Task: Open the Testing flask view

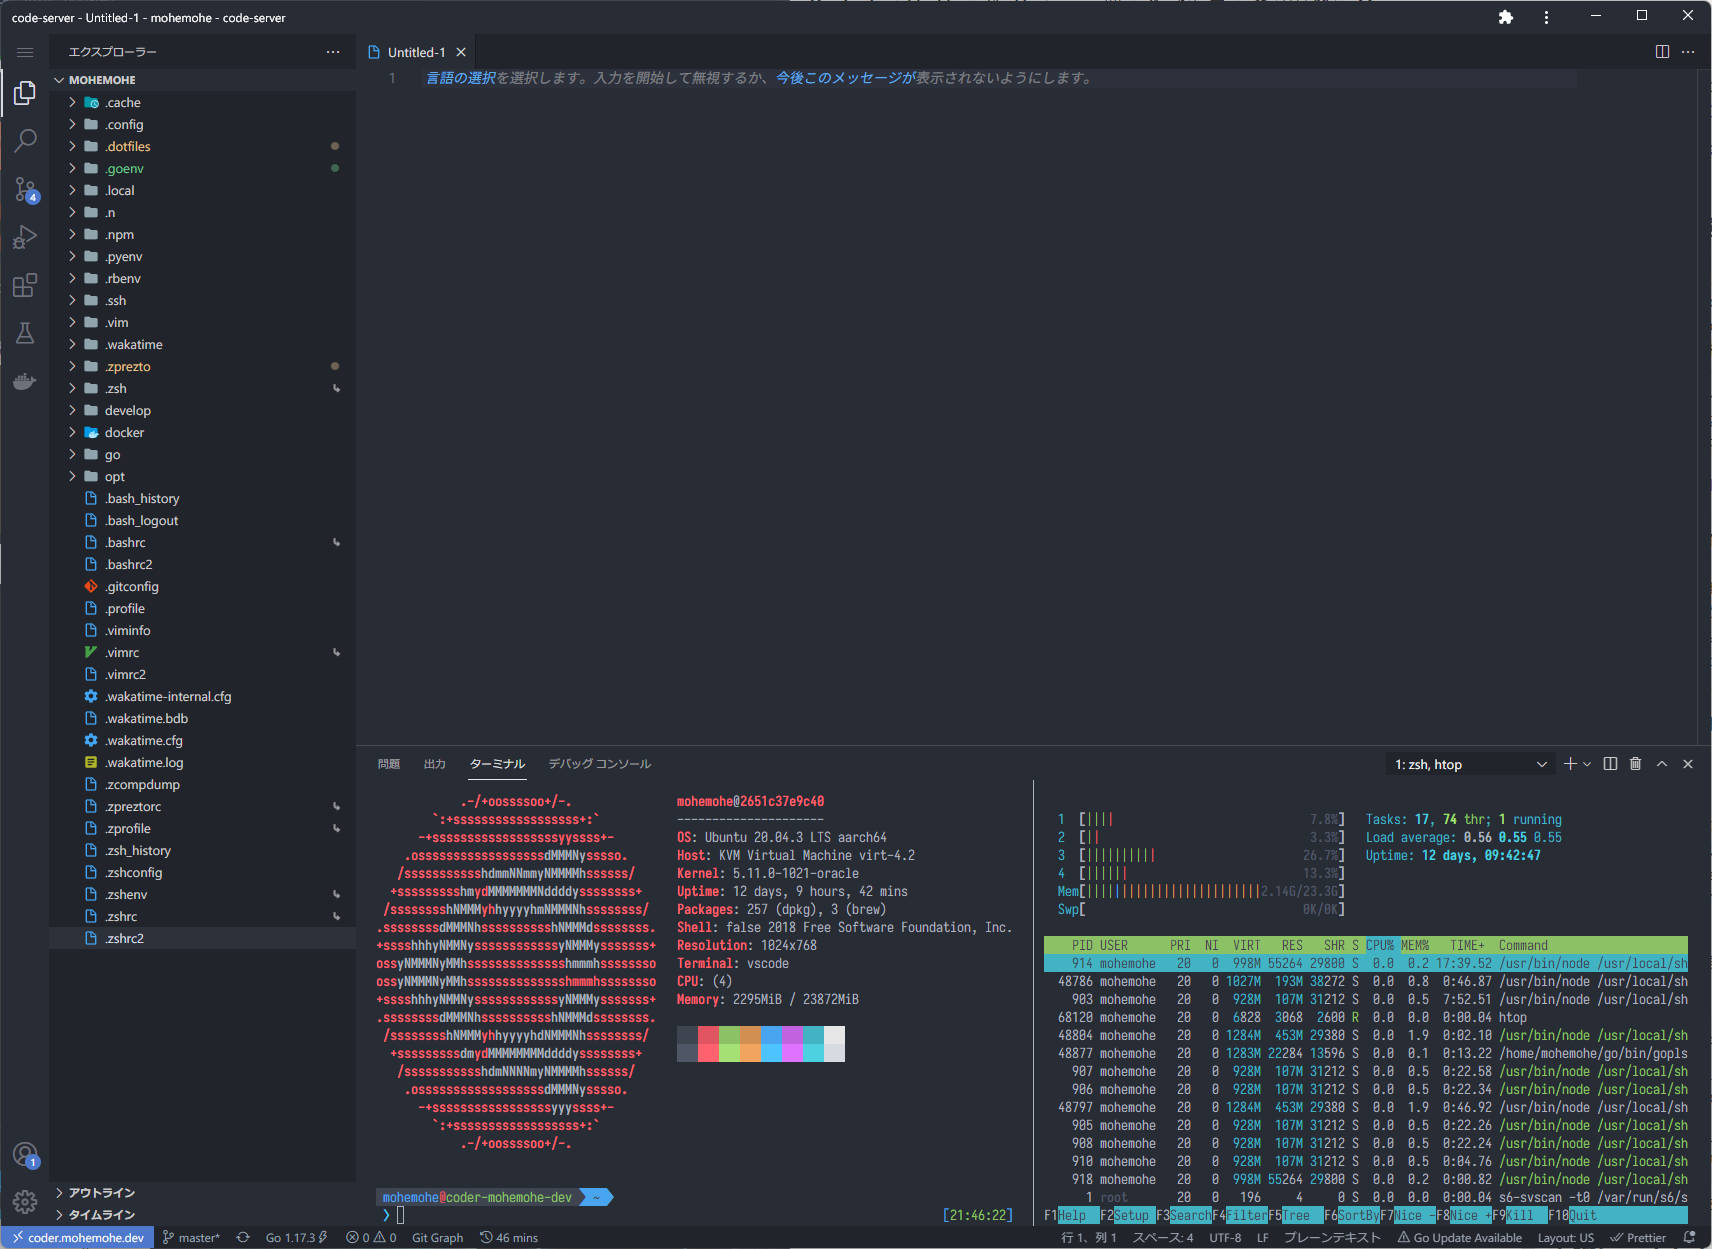Action: [x=25, y=333]
